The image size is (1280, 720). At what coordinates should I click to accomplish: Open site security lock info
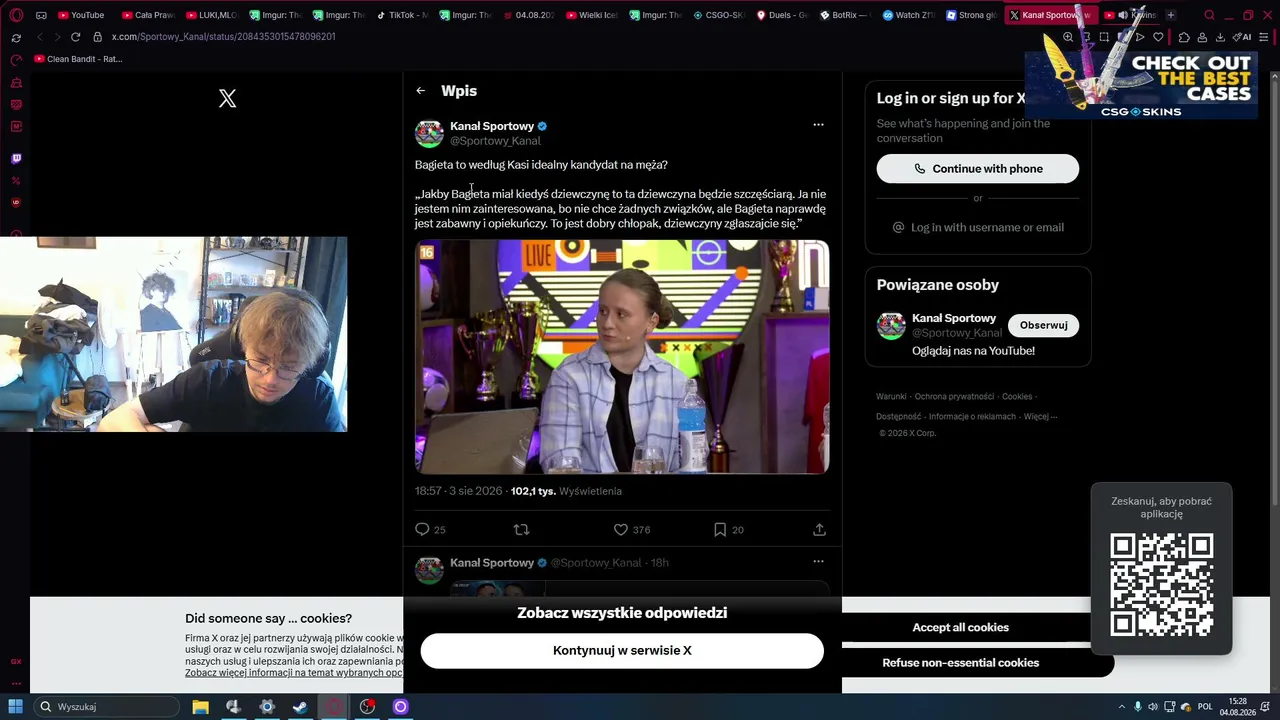[x=97, y=37]
